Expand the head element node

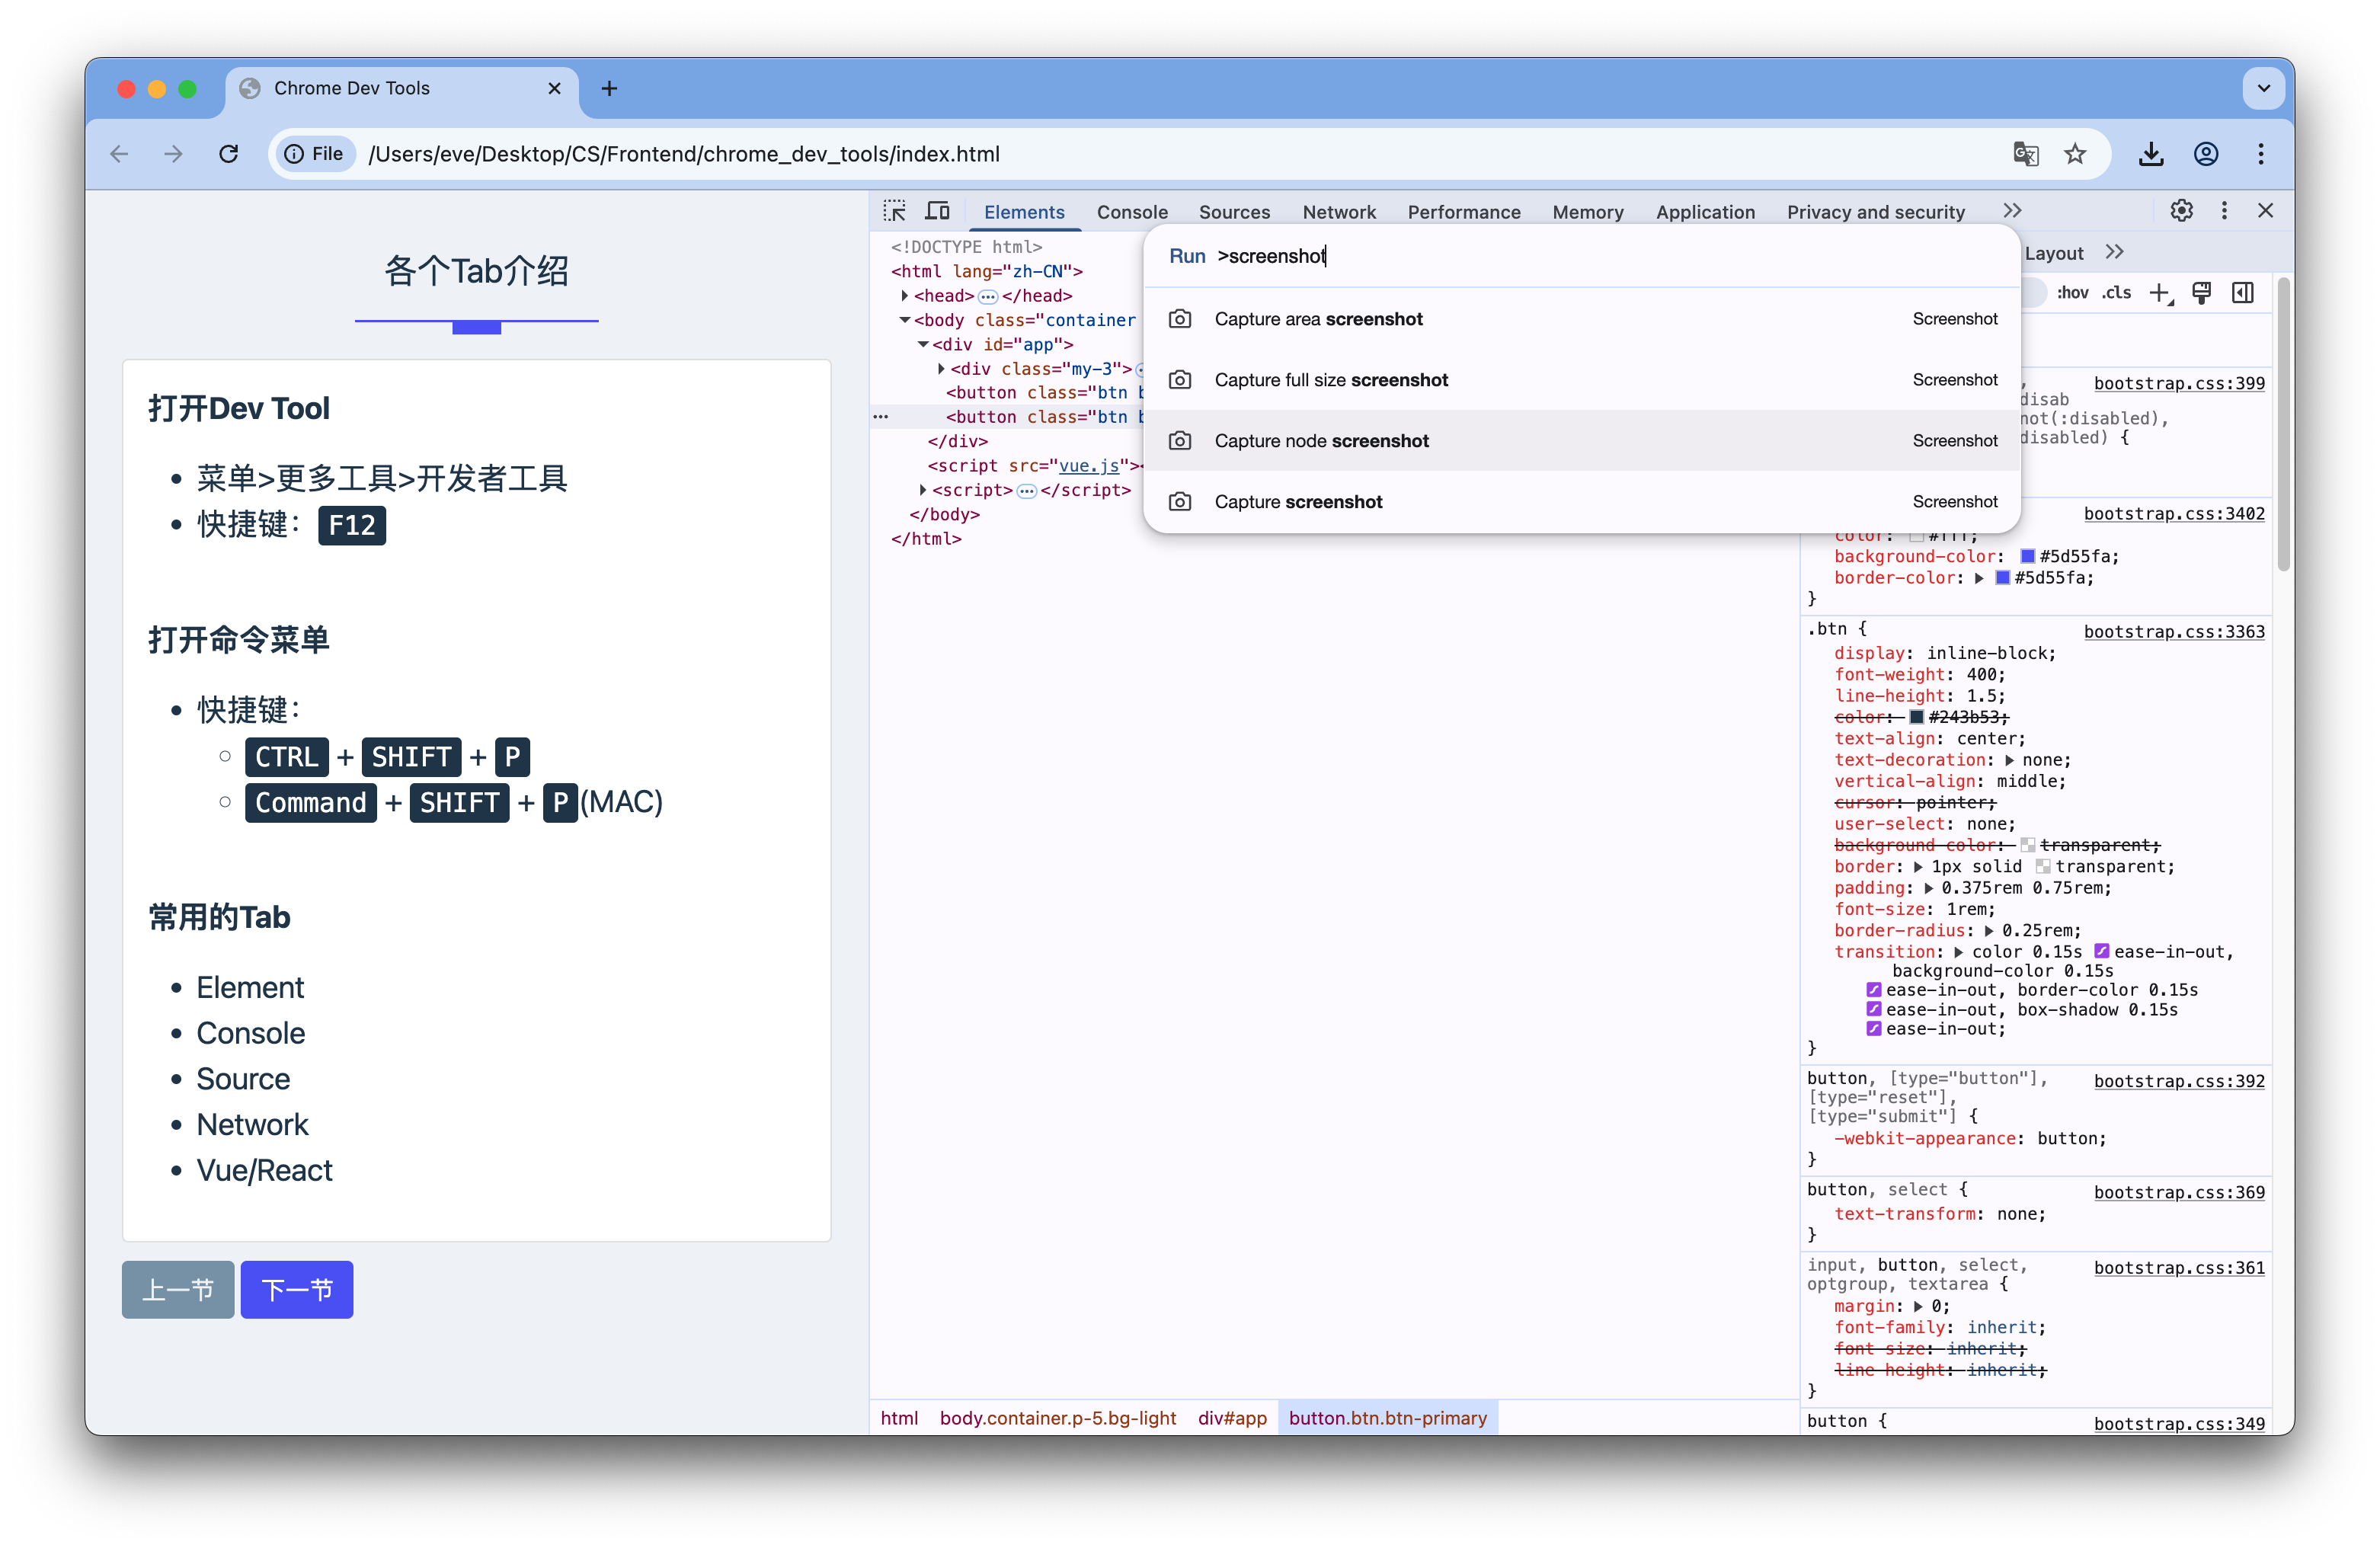pos(904,296)
